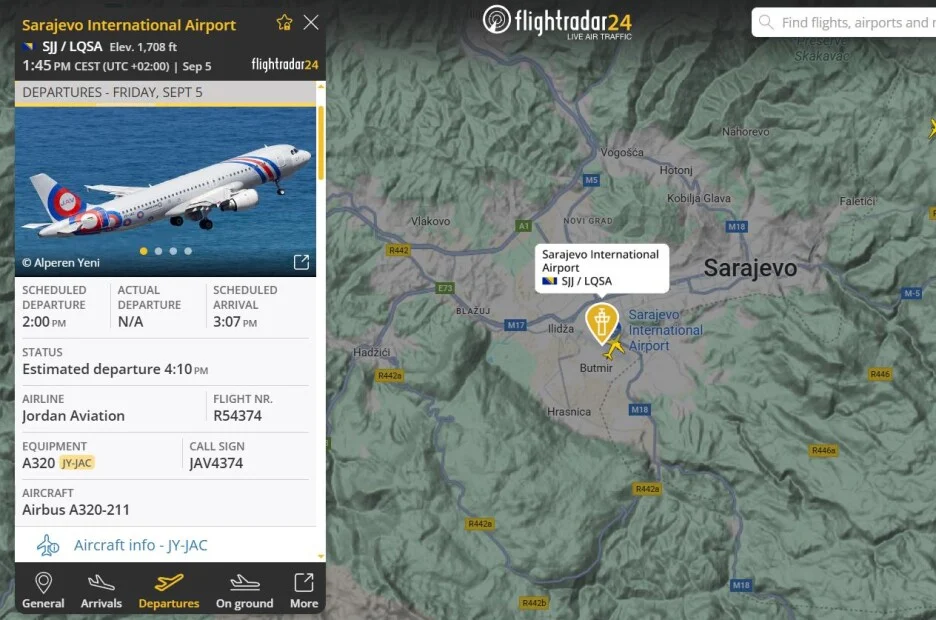The height and width of the screenshot is (620, 936).
Task: Select the first photo carousel dot
Action: click(144, 251)
